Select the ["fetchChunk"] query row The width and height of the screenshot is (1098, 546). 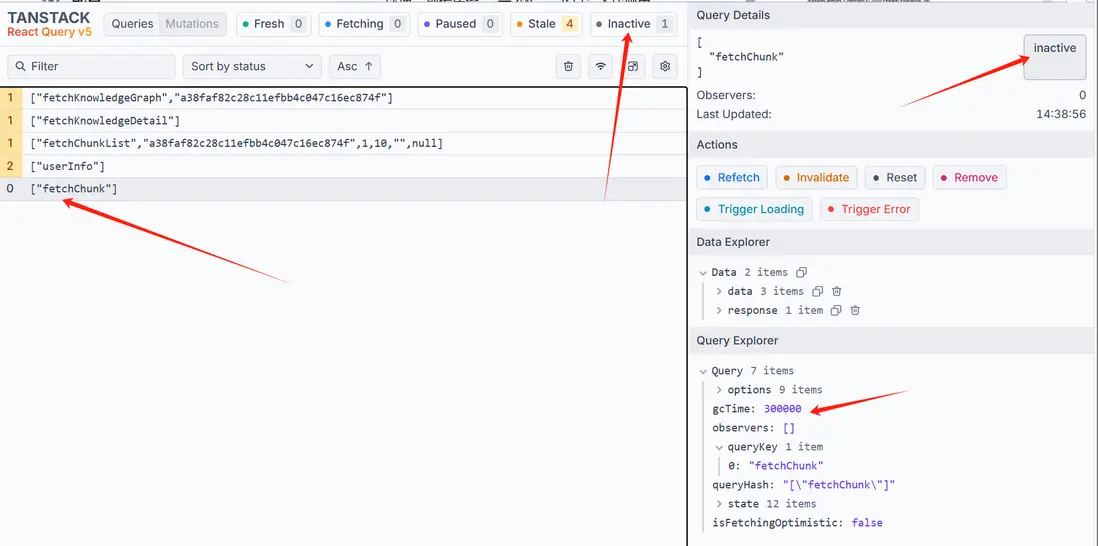343,189
